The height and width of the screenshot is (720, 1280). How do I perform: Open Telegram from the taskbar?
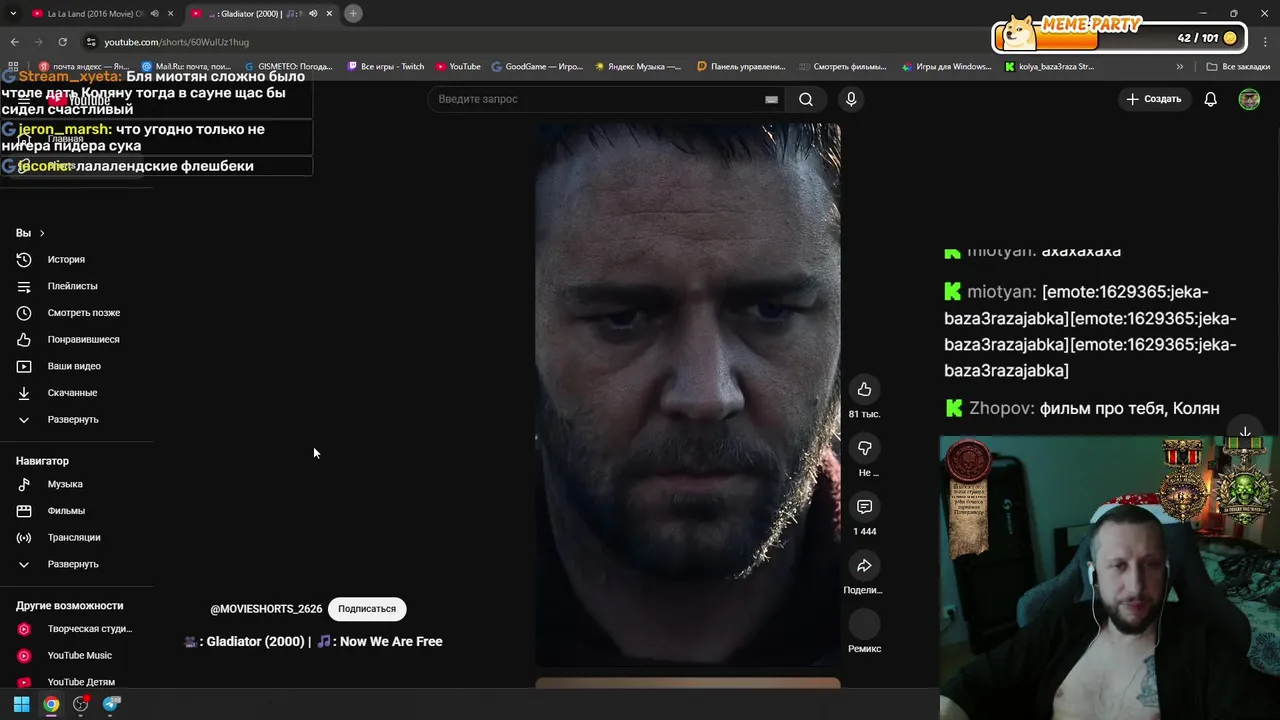click(111, 704)
